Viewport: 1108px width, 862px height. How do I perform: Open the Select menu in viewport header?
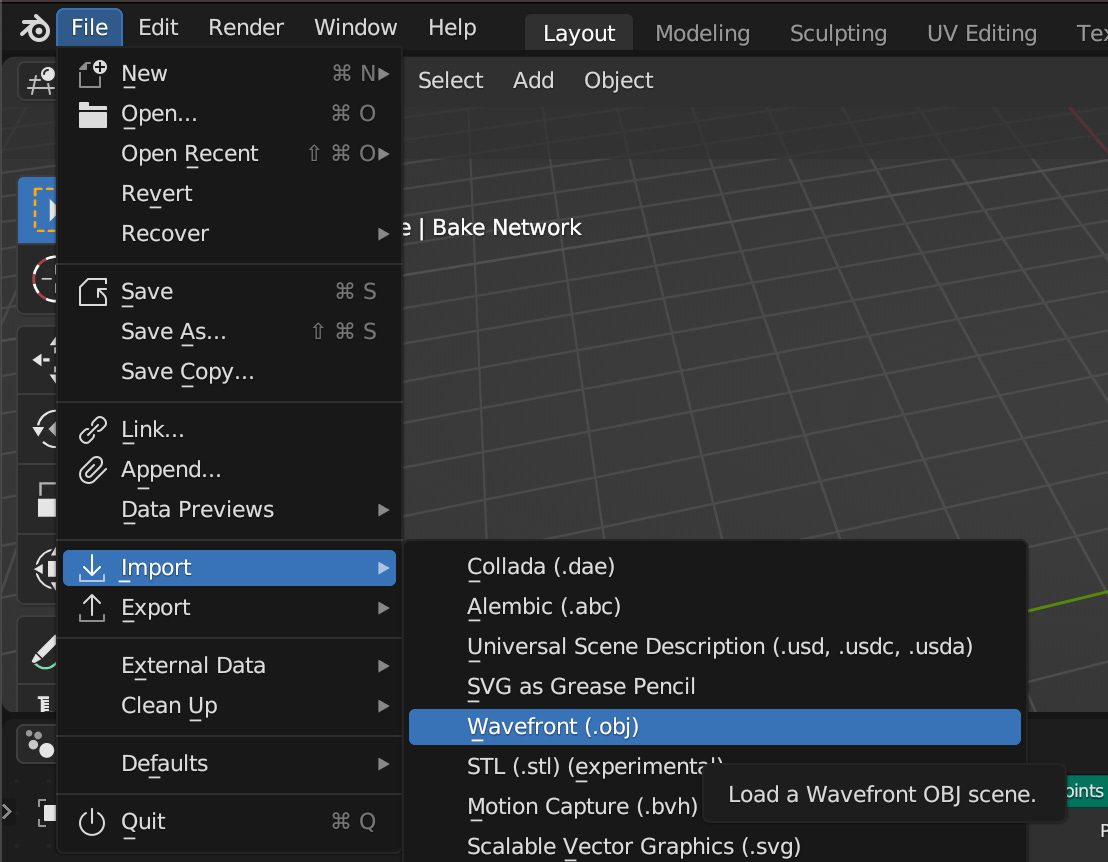pos(450,81)
